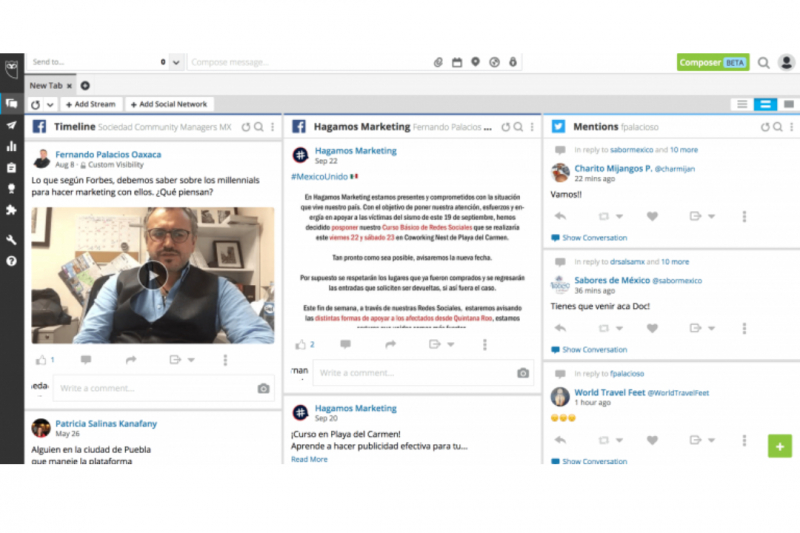This screenshot has width=800, height=533.
Task: Open the Composer BETA button
Action: [712, 62]
